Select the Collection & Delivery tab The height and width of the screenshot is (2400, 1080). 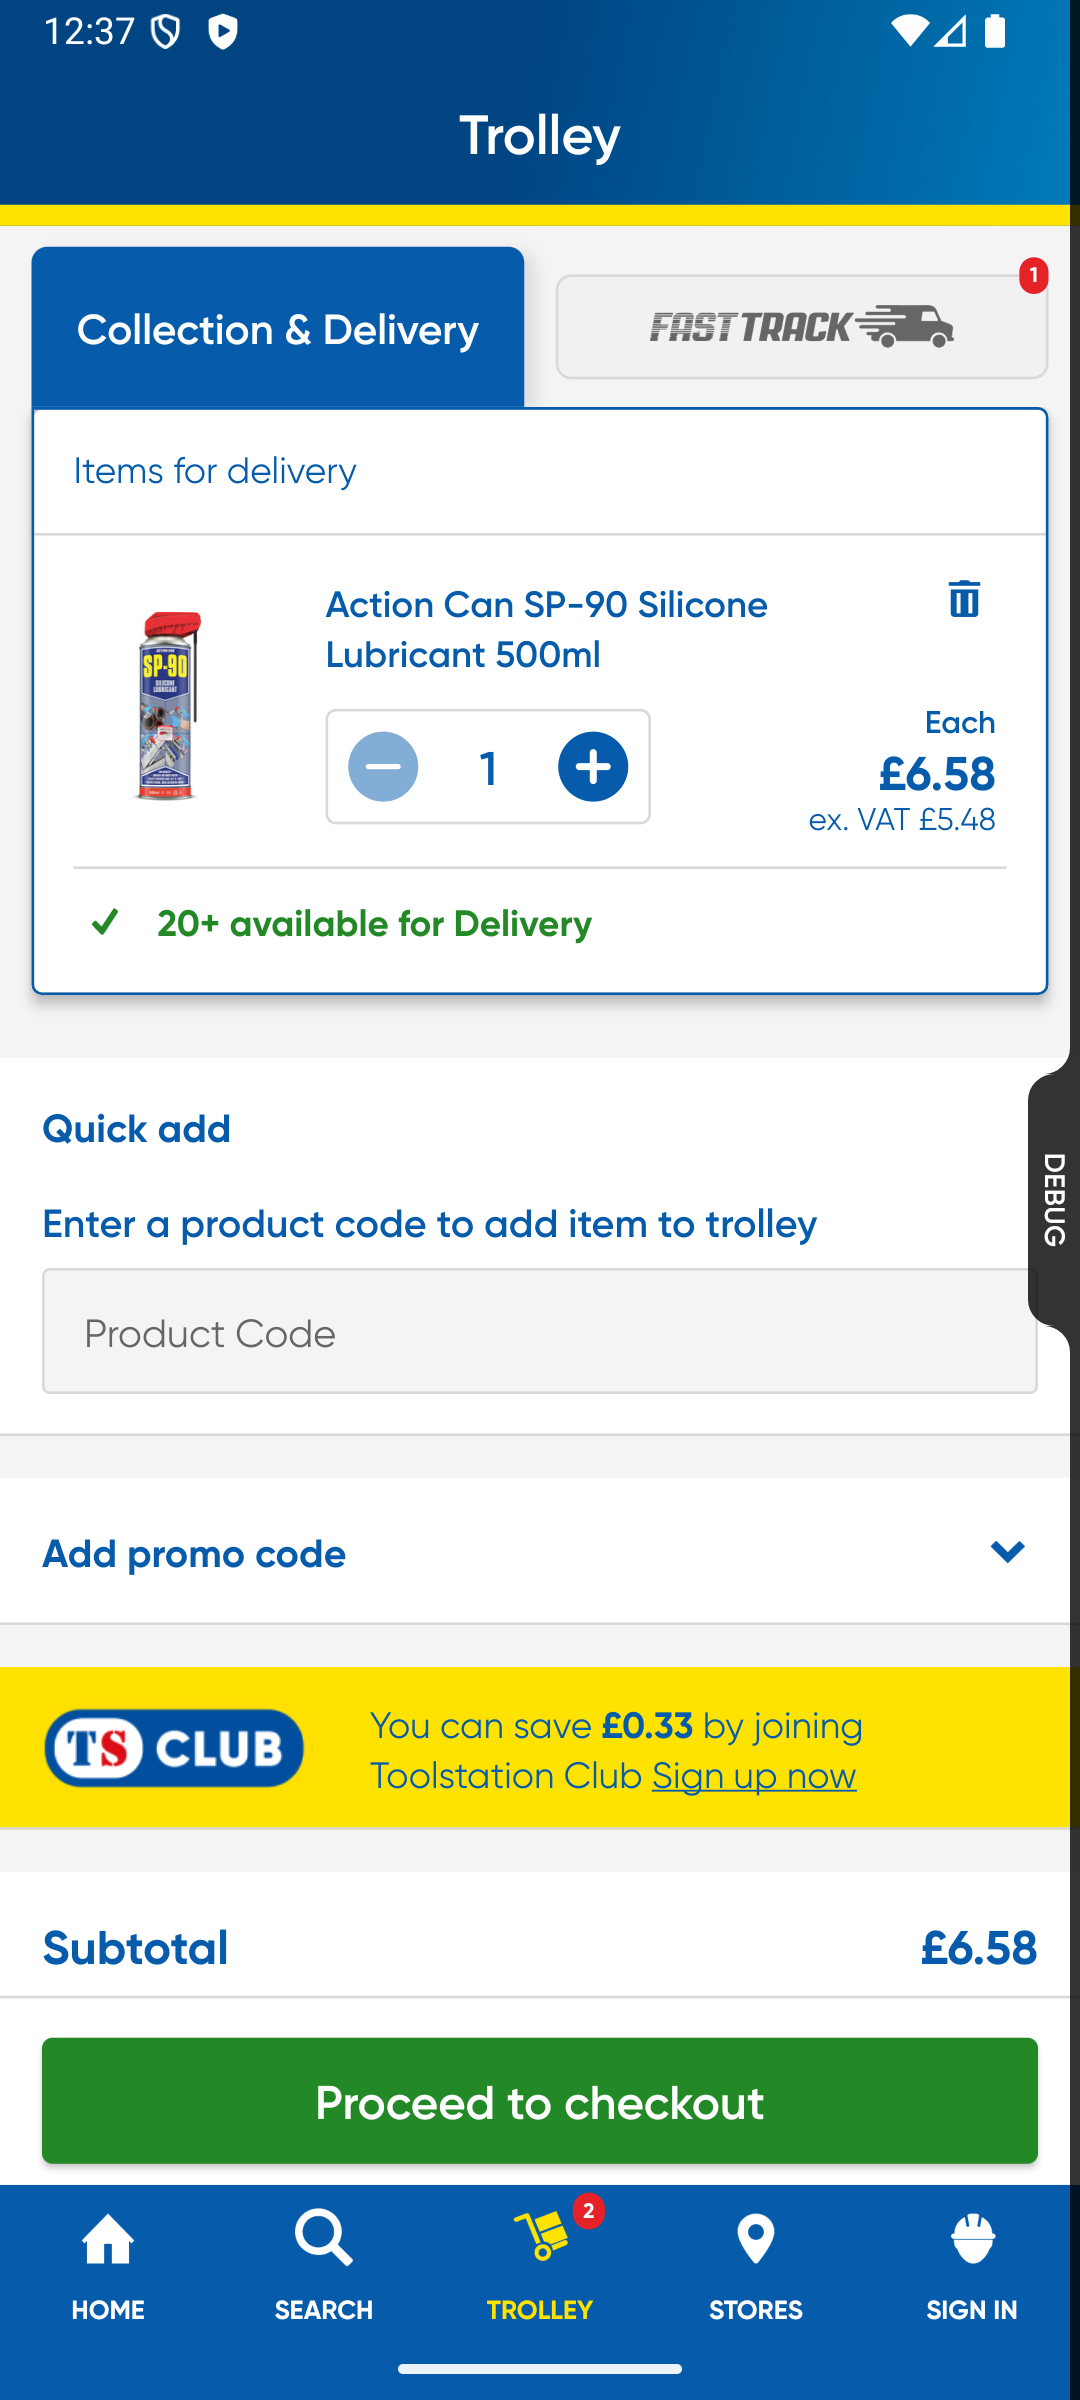278,329
